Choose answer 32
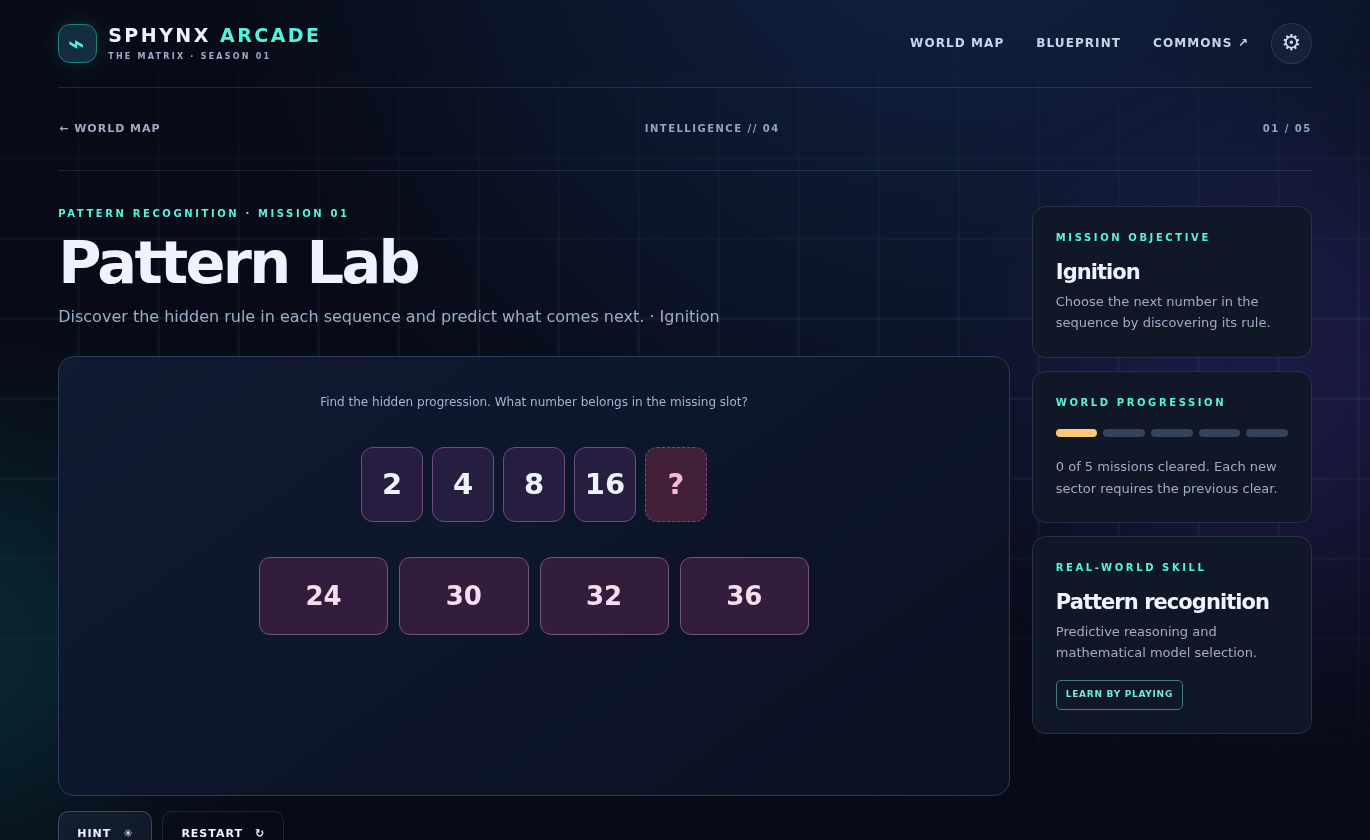The height and width of the screenshot is (840, 1370). [604, 596]
